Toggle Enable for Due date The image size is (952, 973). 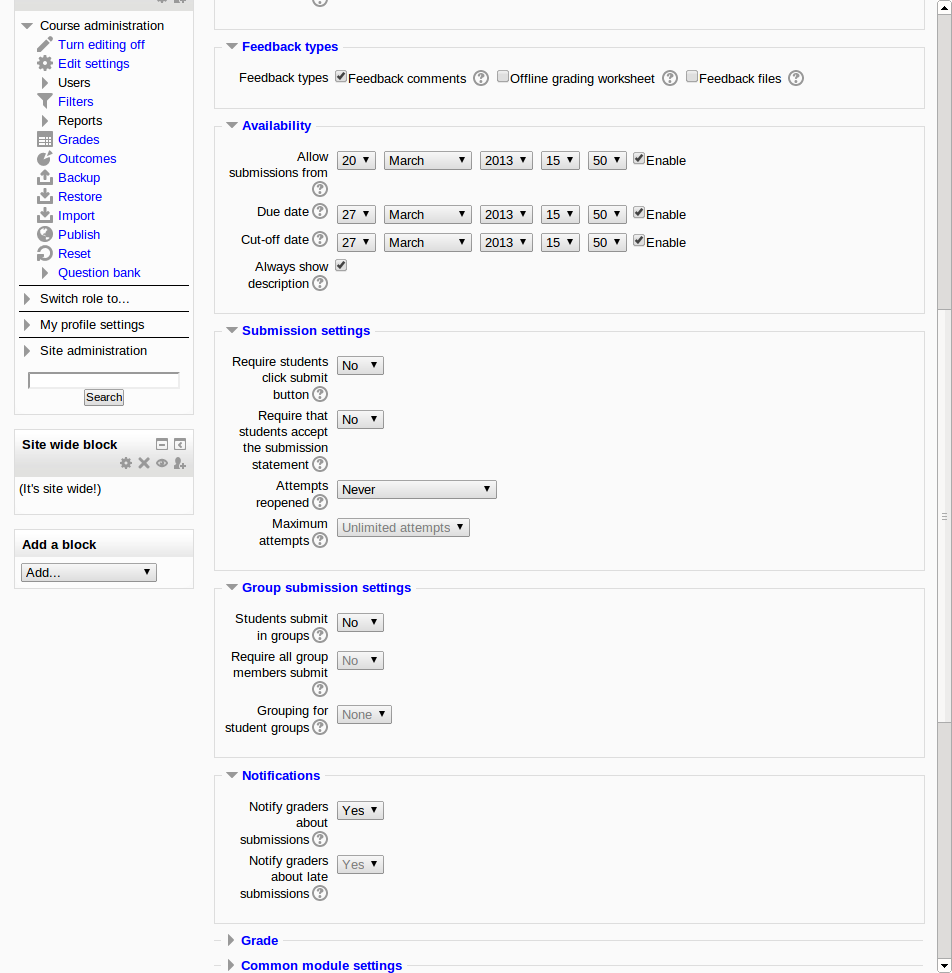[639, 212]
